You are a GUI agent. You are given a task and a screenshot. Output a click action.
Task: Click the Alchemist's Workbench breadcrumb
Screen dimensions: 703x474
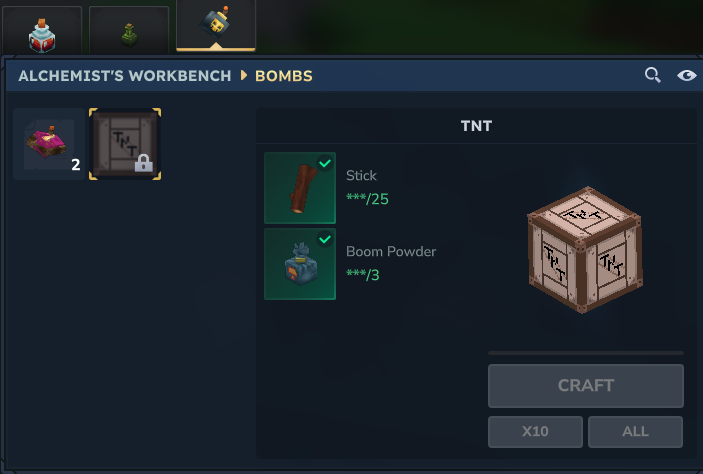(125, 76)
